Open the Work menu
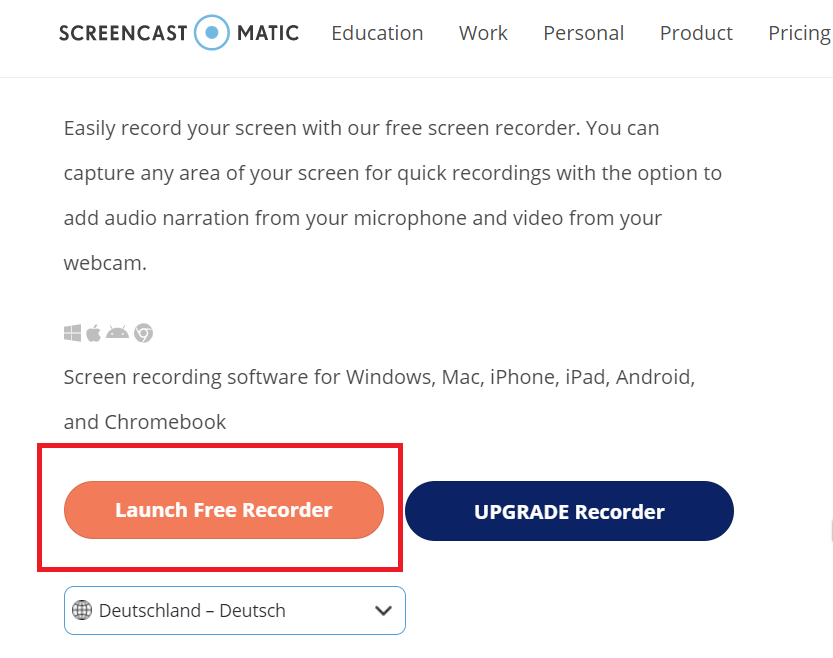 pyautogui.click(x=483, y=33)
